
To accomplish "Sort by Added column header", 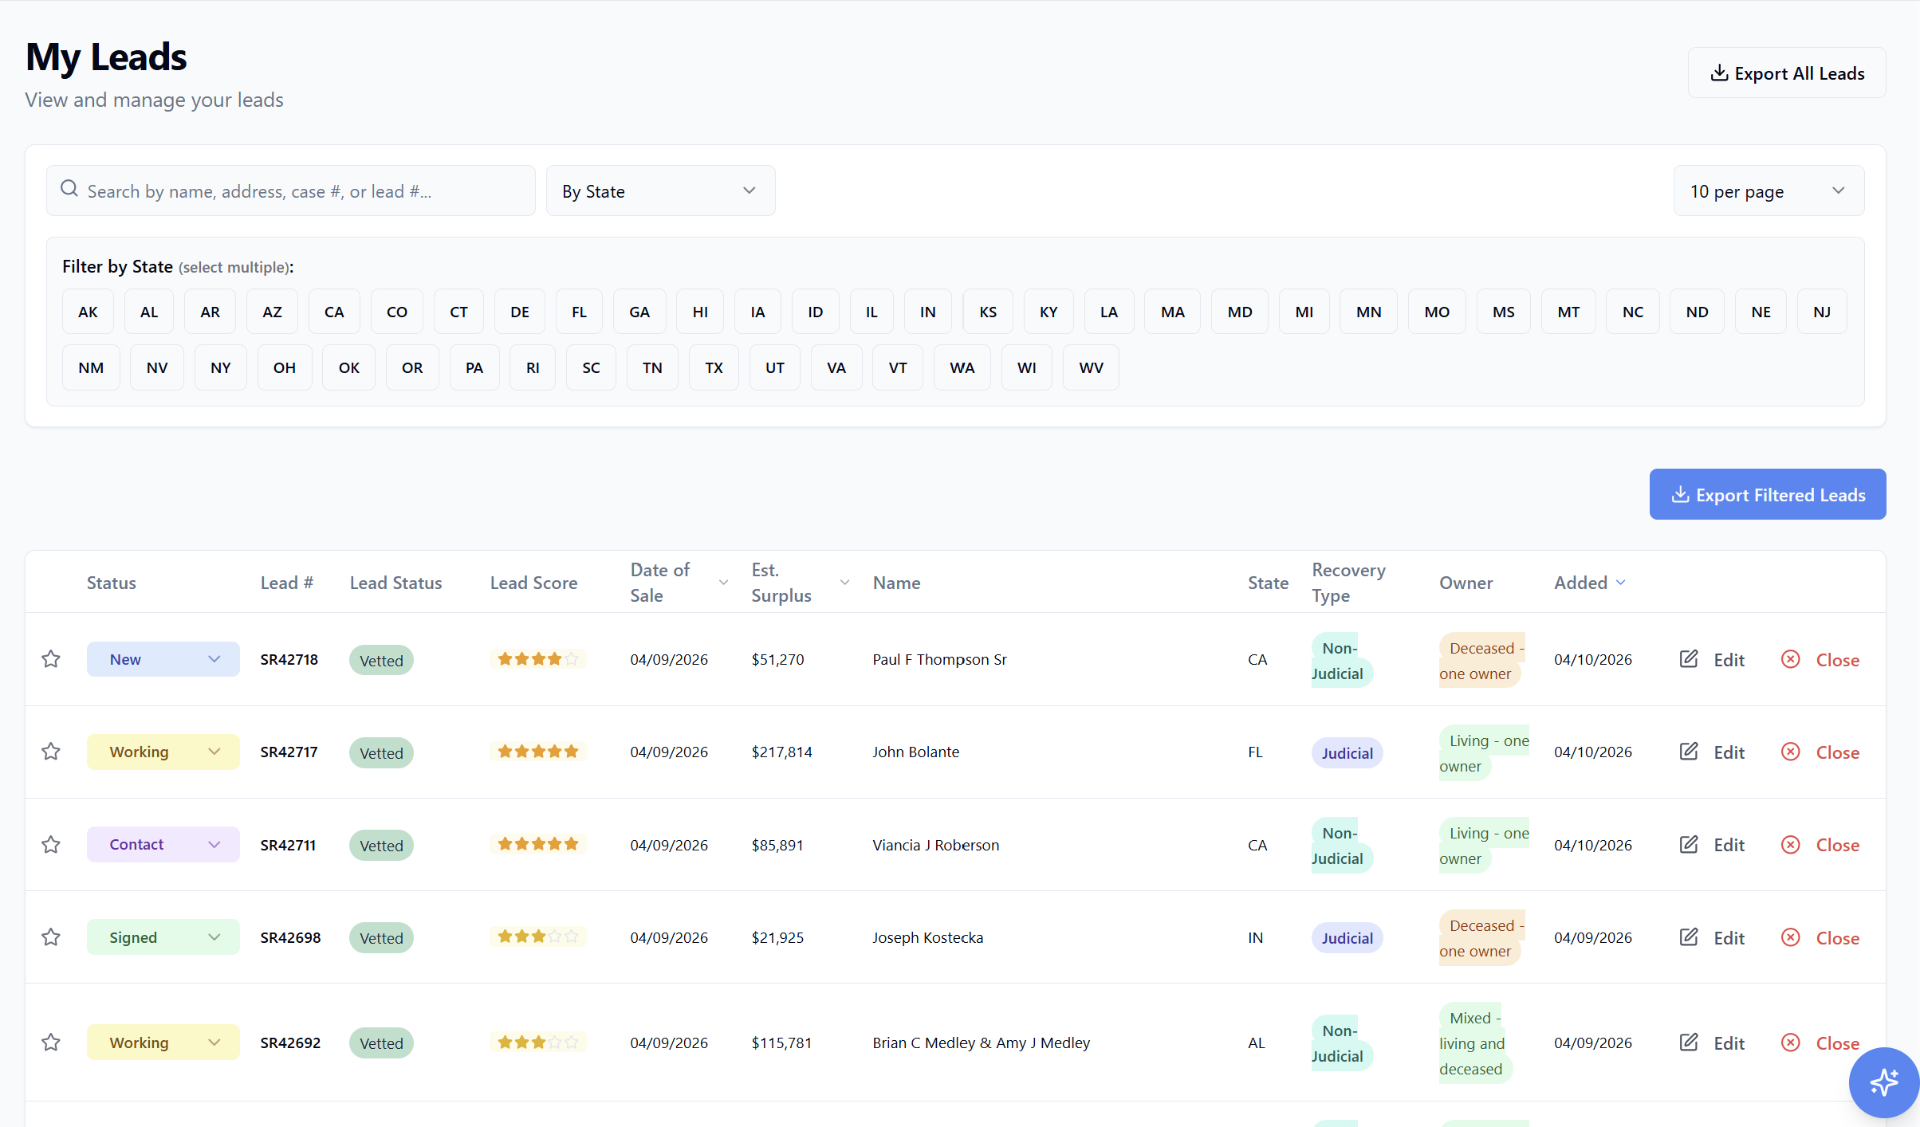I will pyautogui.click(x=1590, y=583).
